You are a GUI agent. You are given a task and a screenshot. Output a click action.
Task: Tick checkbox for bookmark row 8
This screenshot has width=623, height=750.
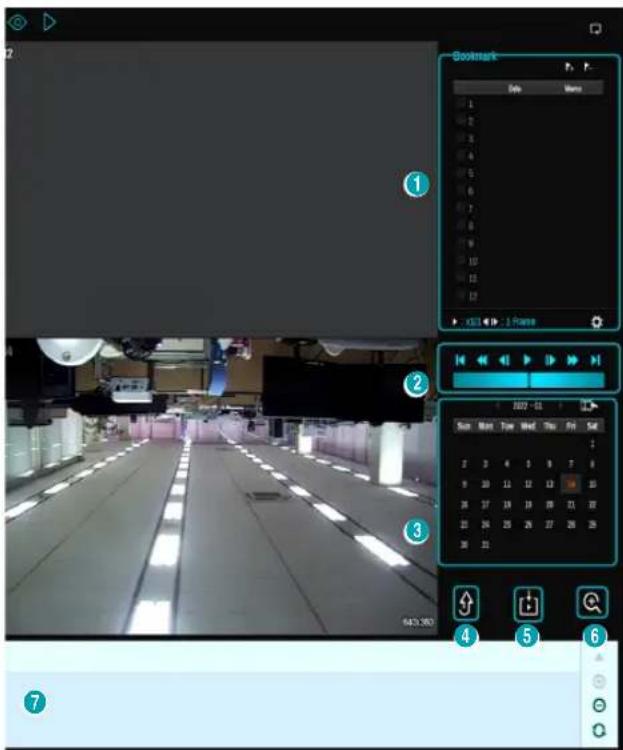[461, 225]
